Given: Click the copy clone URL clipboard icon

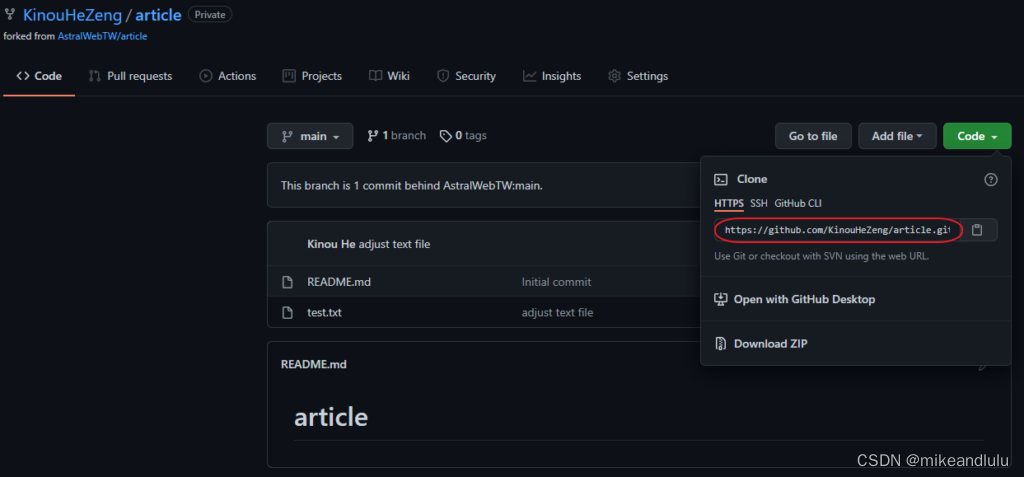Looking at the screenshot, I should click(x=976, y=230).
